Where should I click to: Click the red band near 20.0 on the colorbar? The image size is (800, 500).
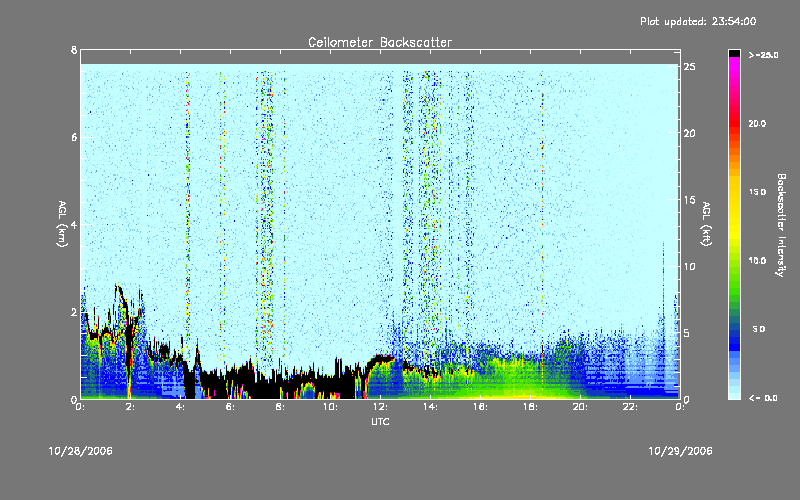pyautogui.click(x=734, y=125)
